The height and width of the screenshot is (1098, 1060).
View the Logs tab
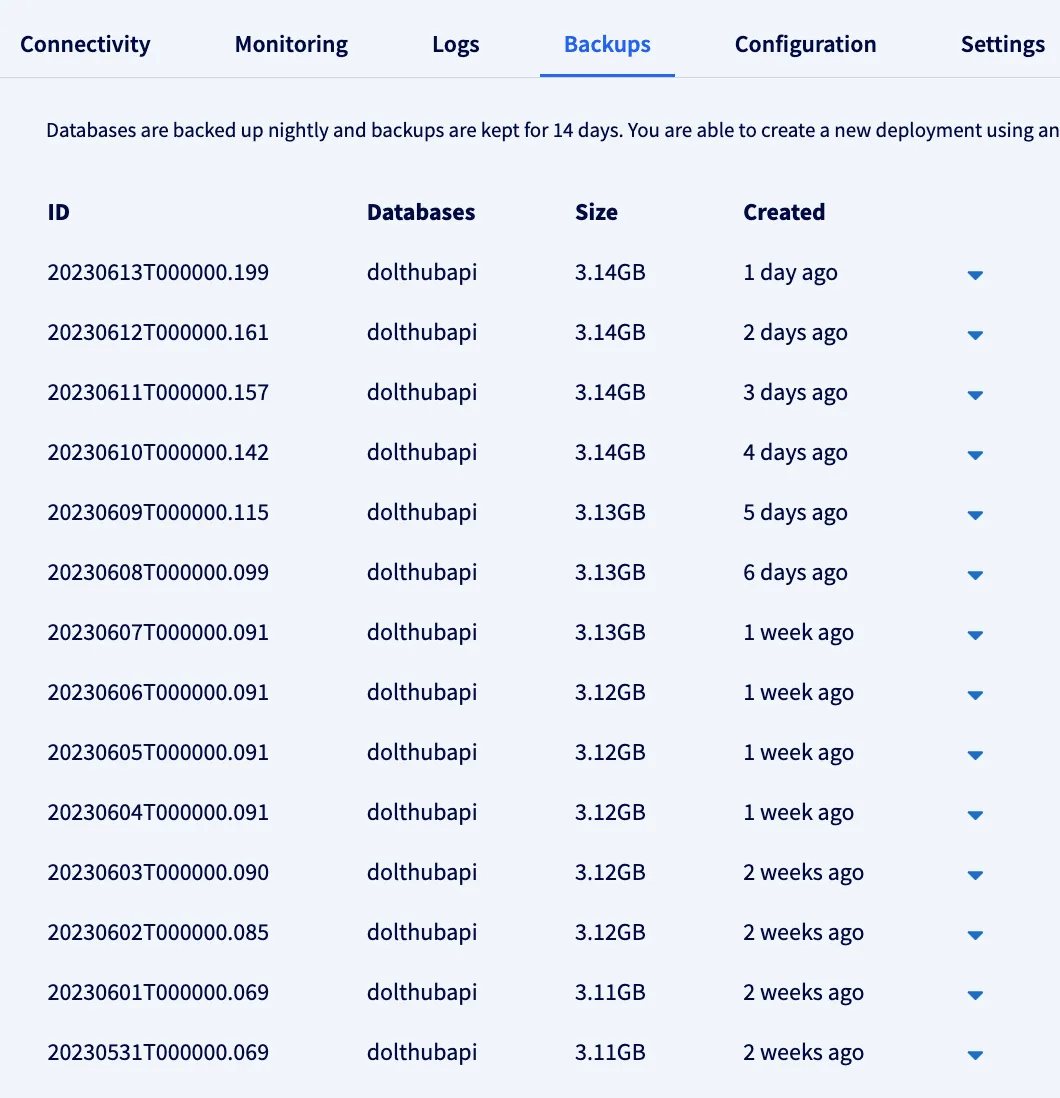[x=455, y=44]
